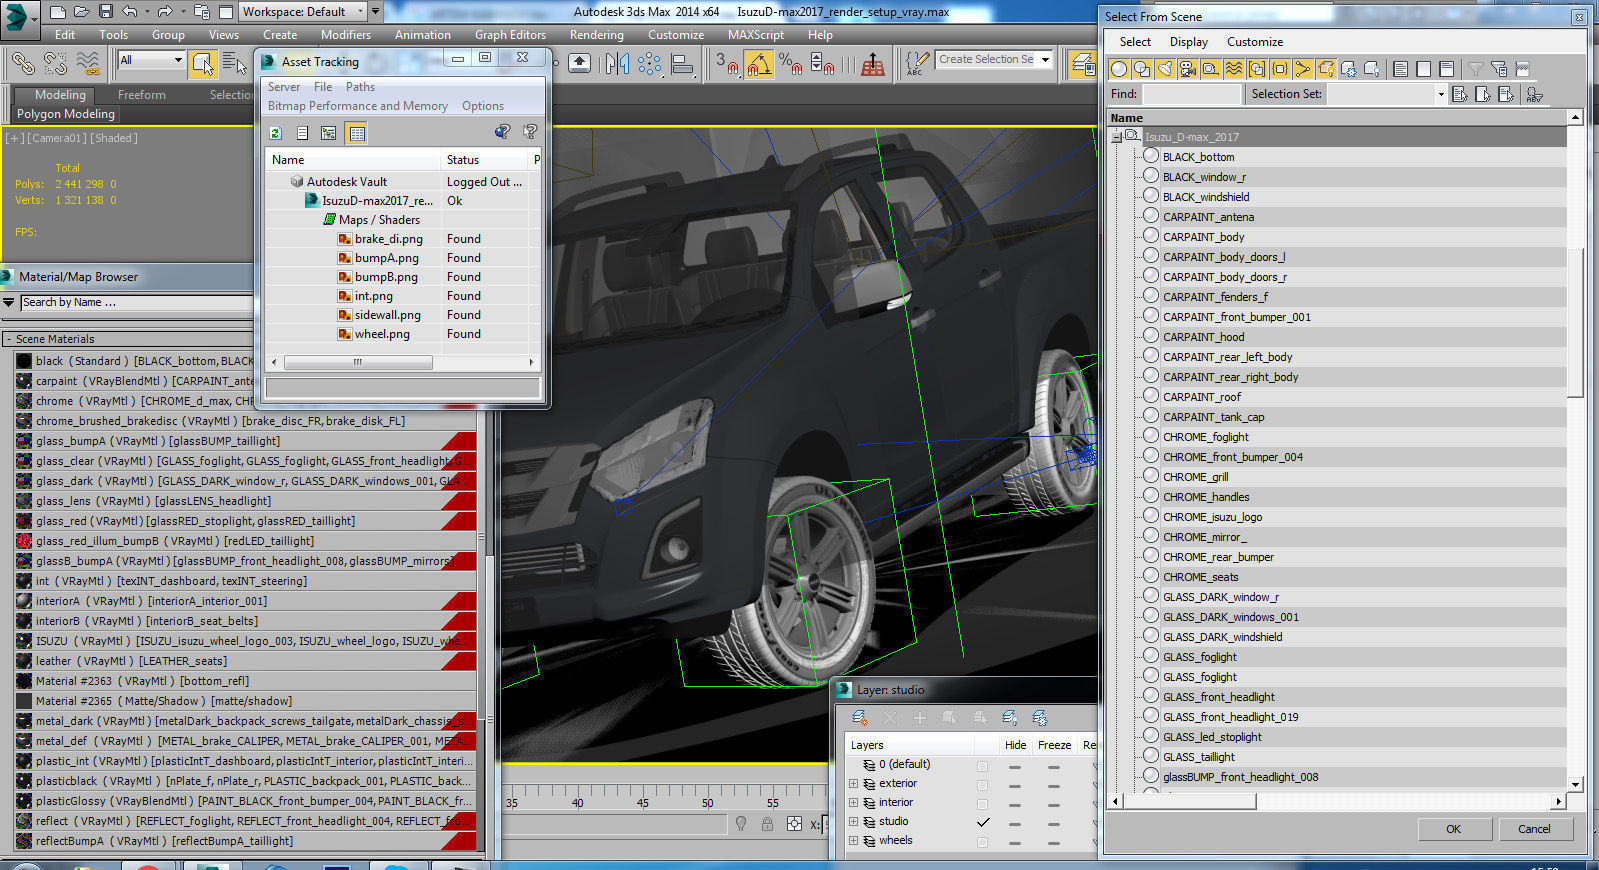The width and height of the screenshot is (1599, 870).
Task: Expand the interior layer
Action: pyautogui.click(x=853, y=803)
